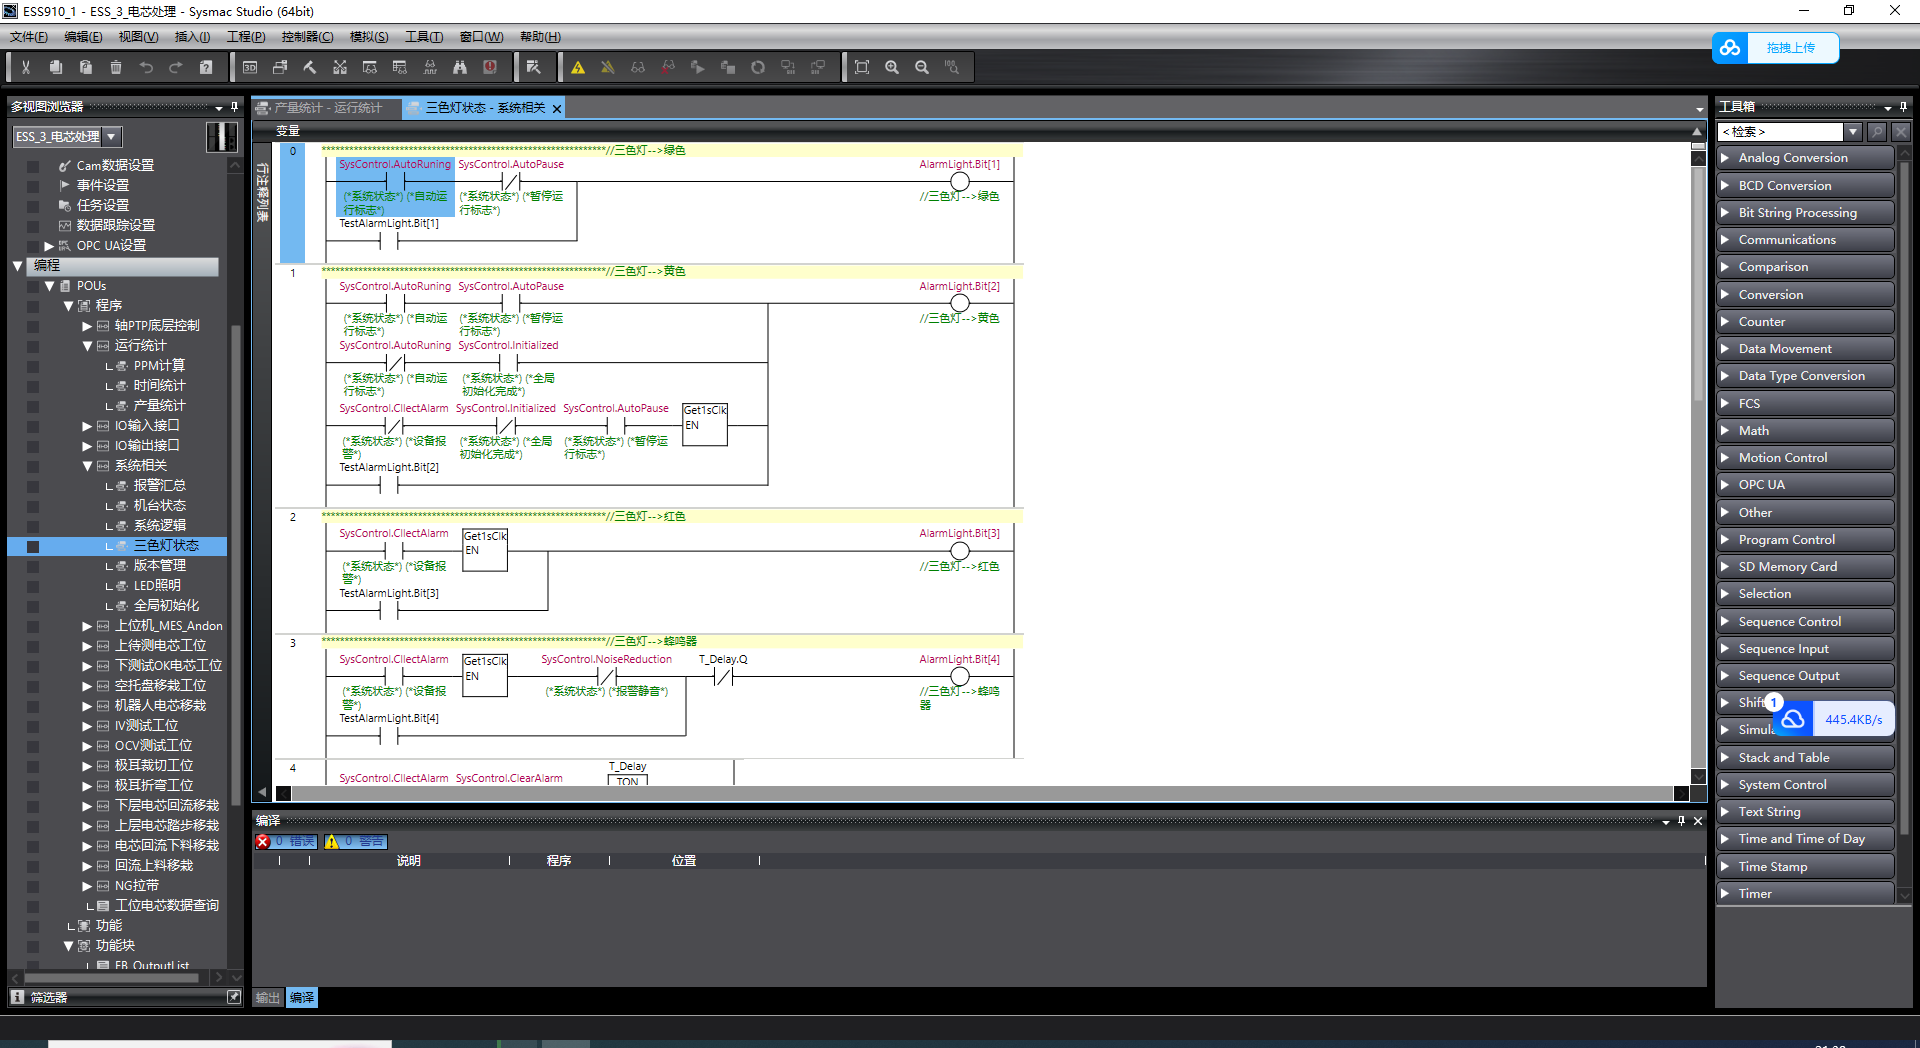The image size is (1920, 1048).
Task: Toggle the pin on 工具箱 toolbox panel
Action: [x=1903, y=106]
